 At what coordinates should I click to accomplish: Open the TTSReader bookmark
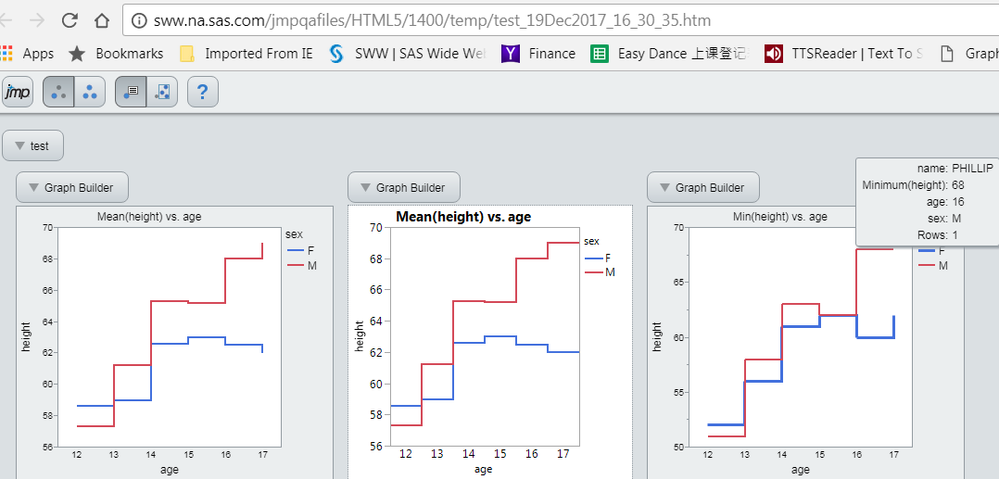pos(844,54)
